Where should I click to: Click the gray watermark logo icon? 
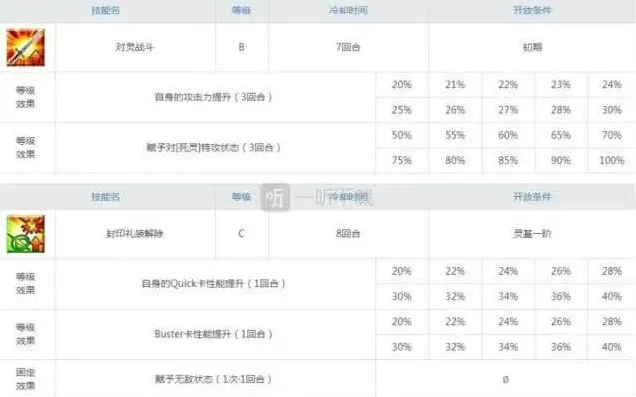click(275, 197)
